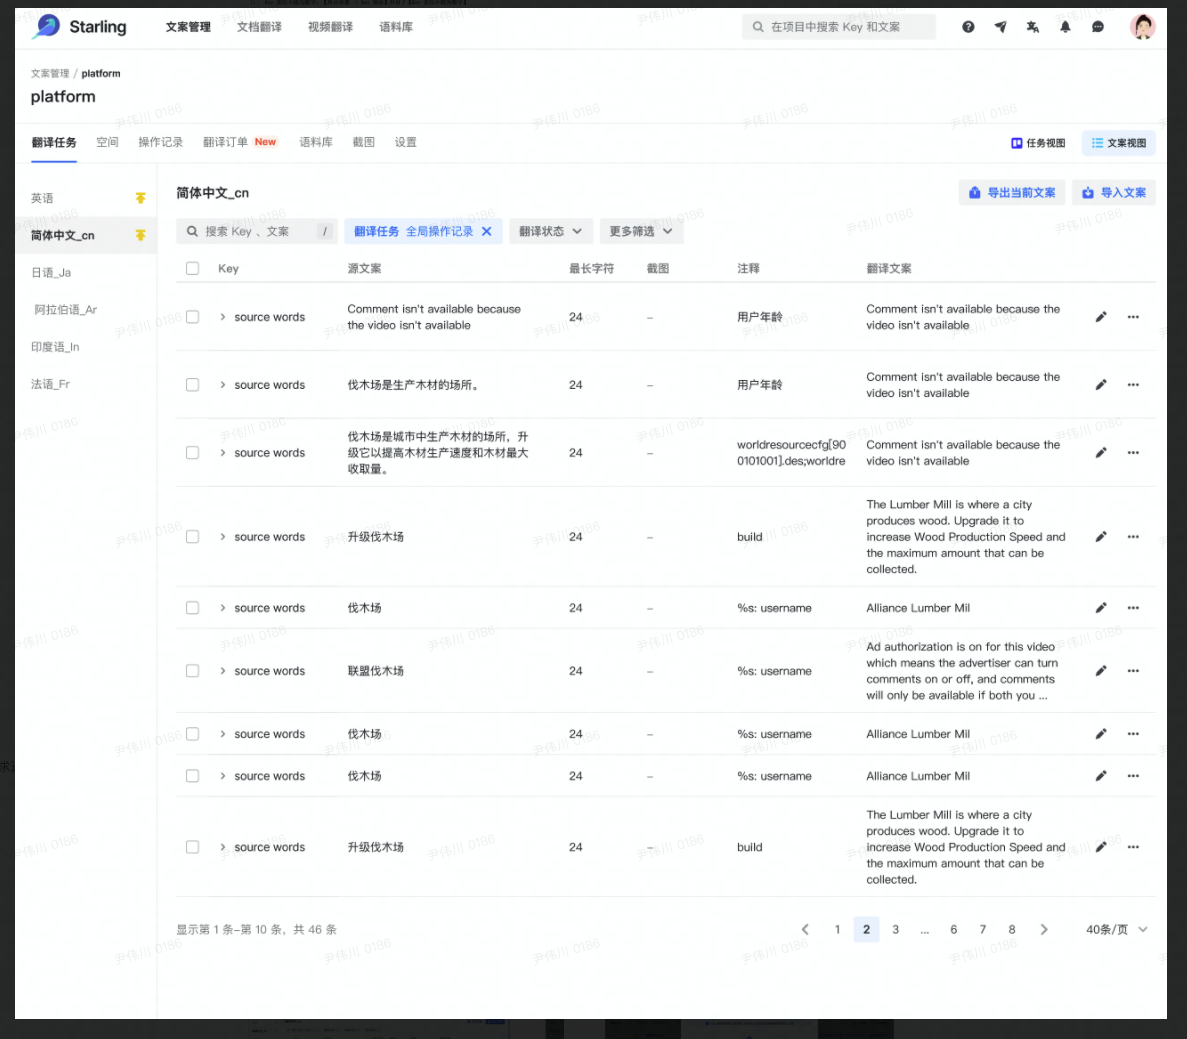Open the 翻译状态 dropdown filter

tap(550, 231)
